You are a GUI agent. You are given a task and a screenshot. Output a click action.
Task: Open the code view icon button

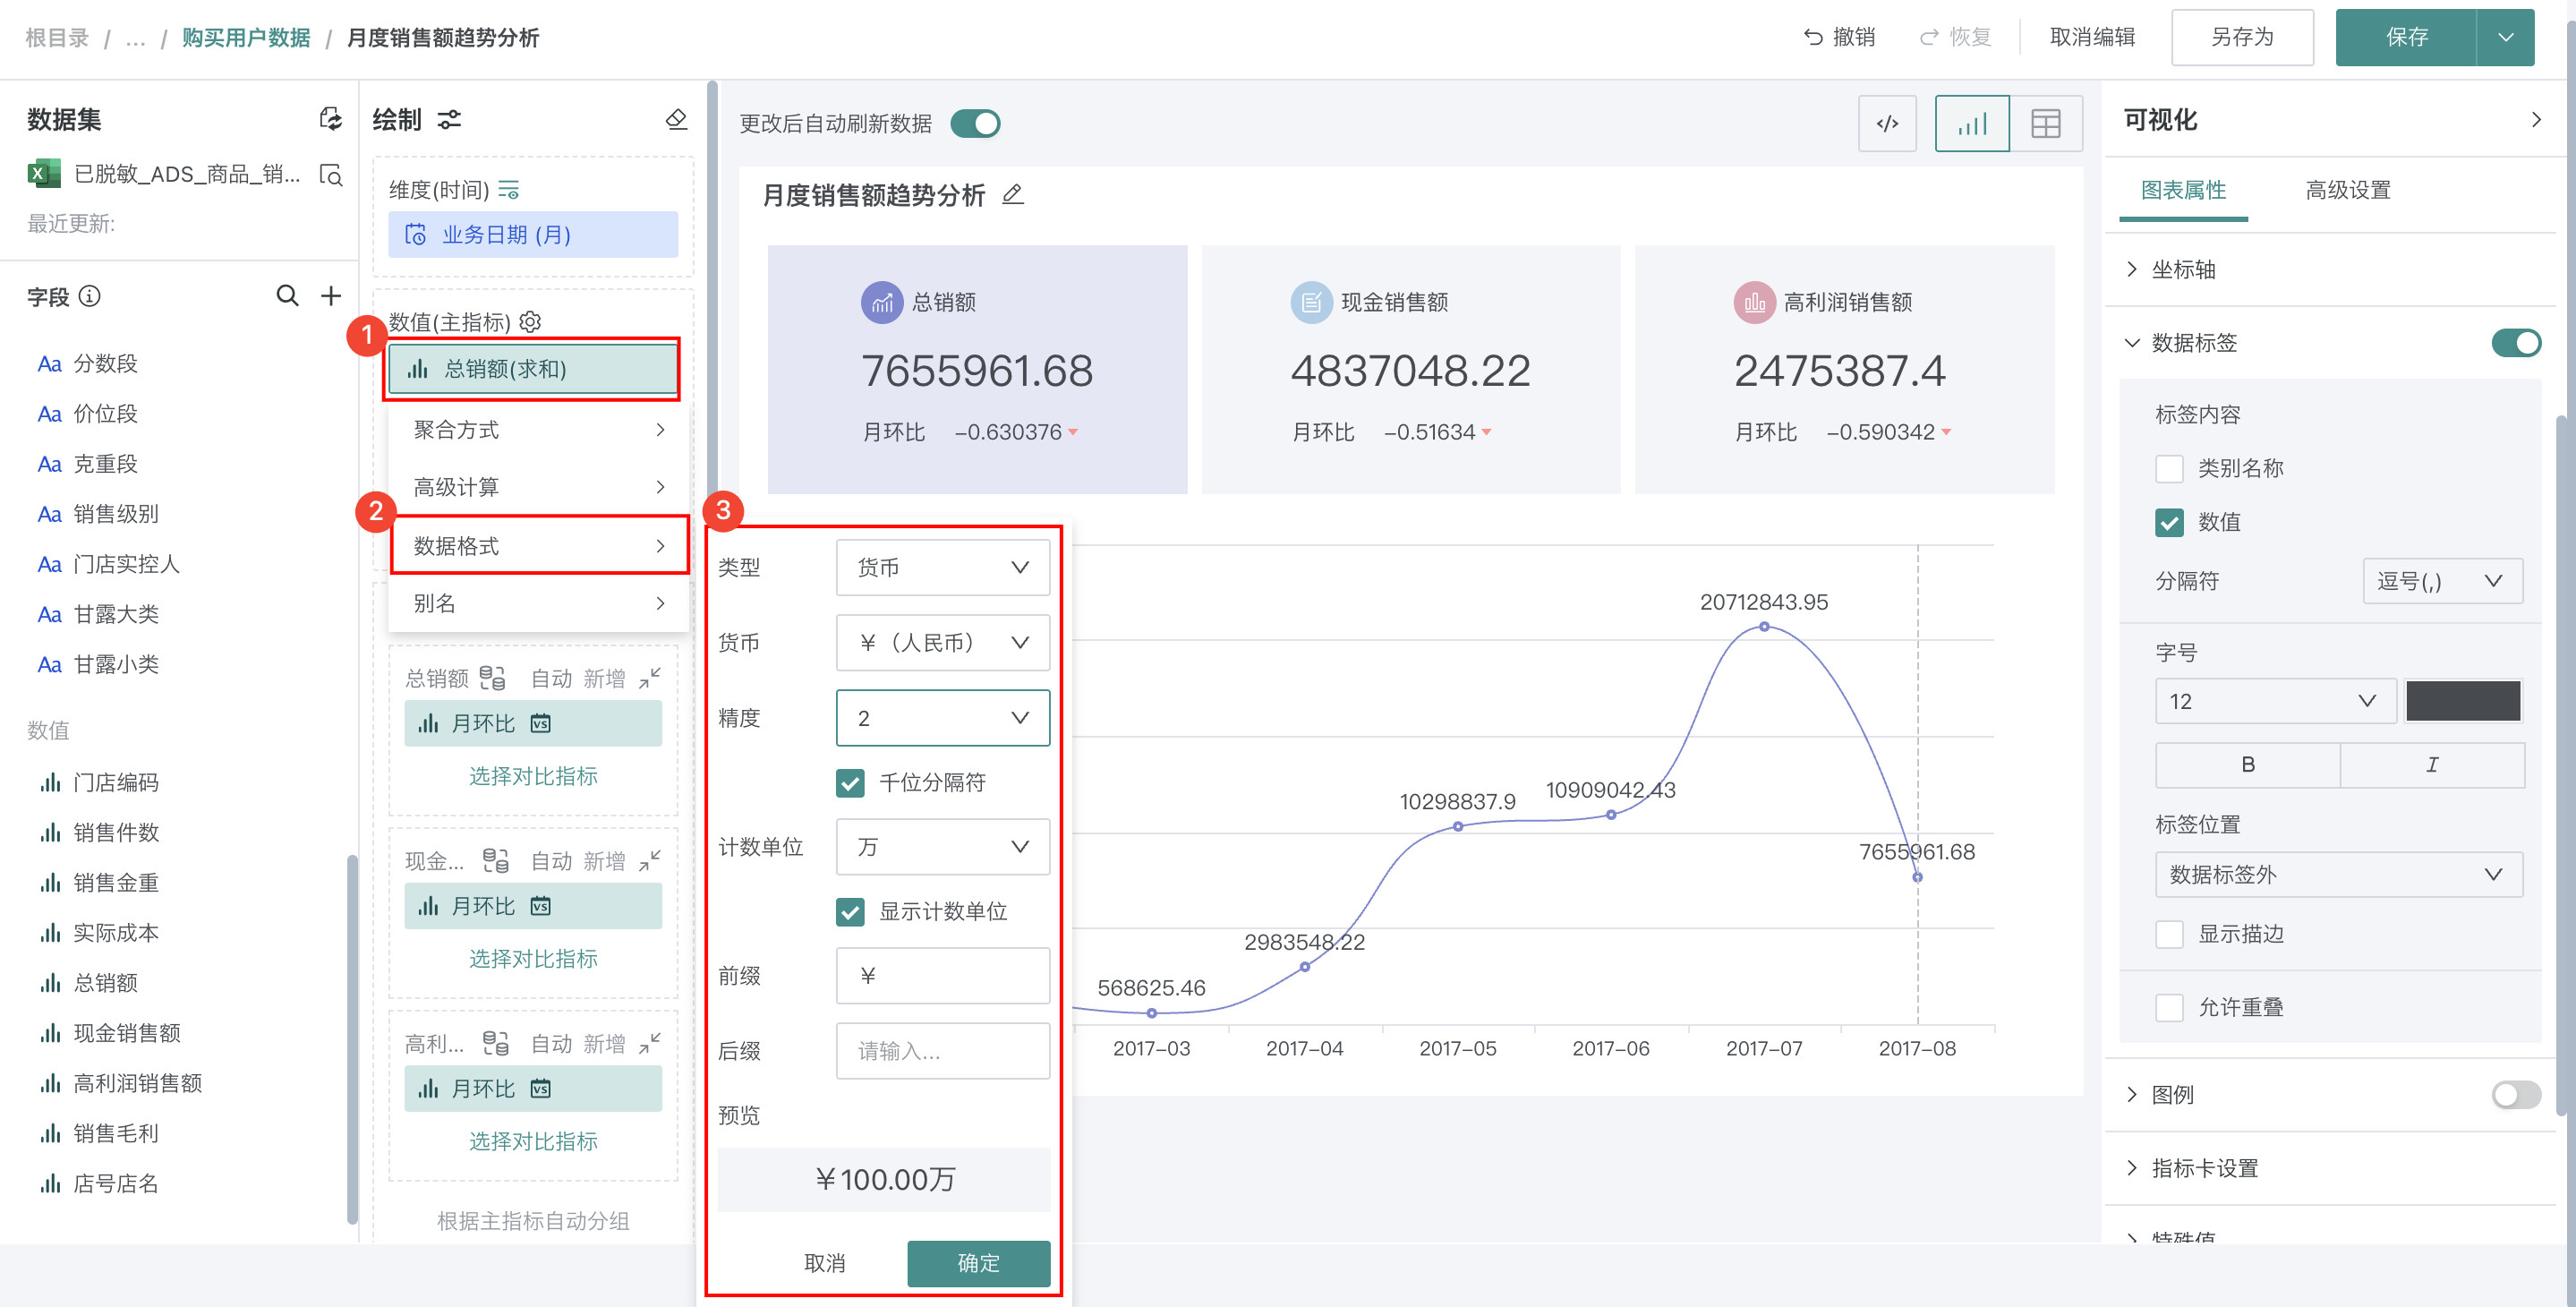(x=1886, y=123)
